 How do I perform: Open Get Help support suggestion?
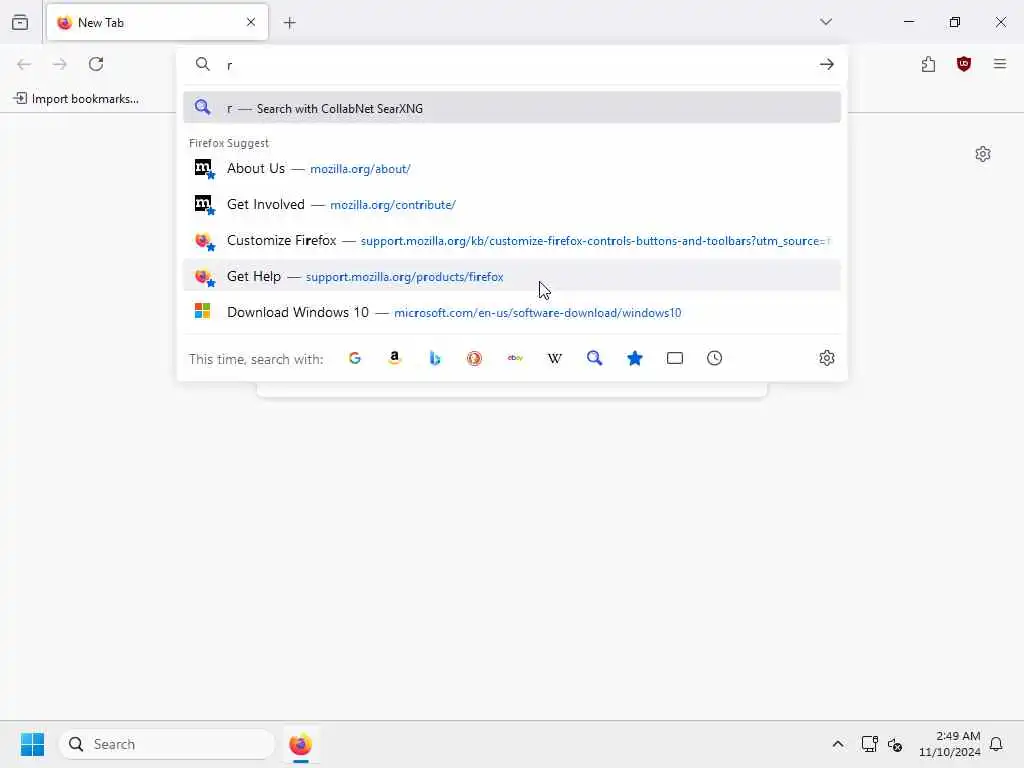(512, 276)
